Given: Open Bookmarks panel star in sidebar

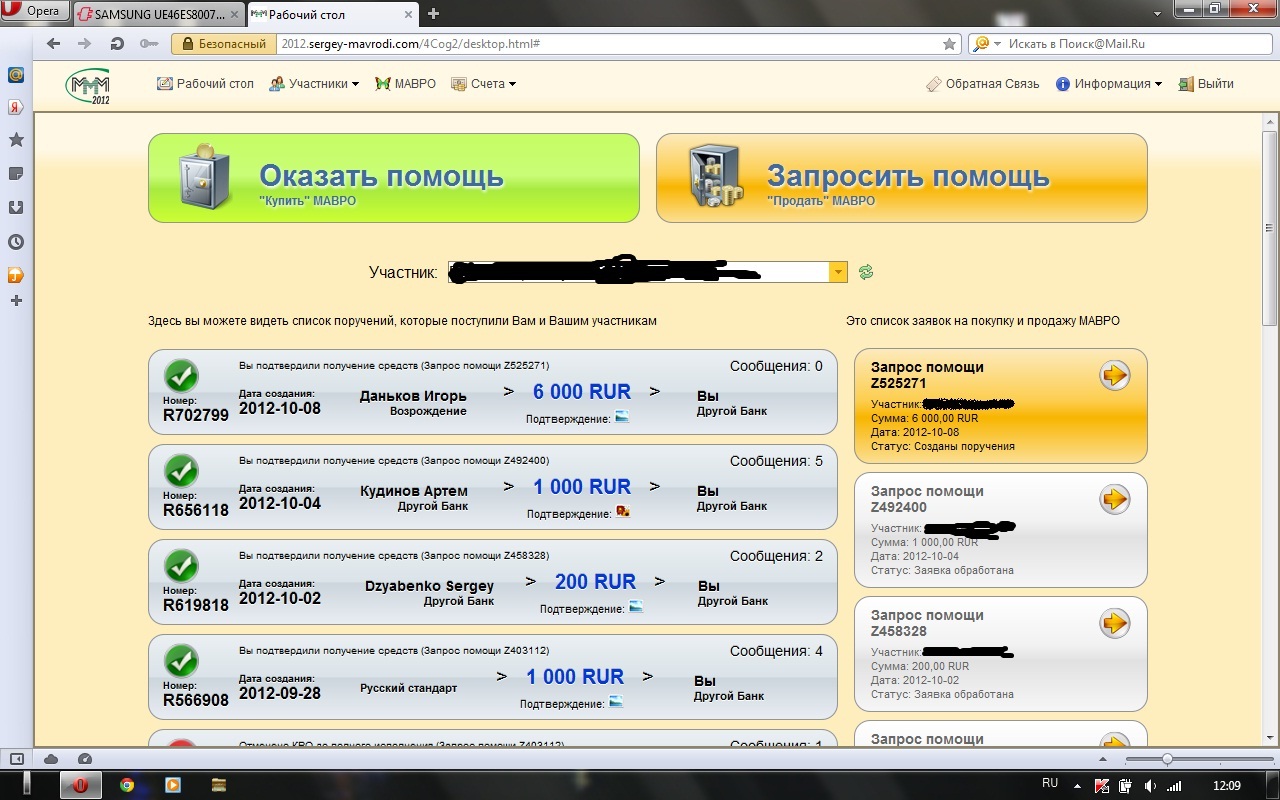Looking at the screenshot, I should pyautogui.click(x=16, y=140).
